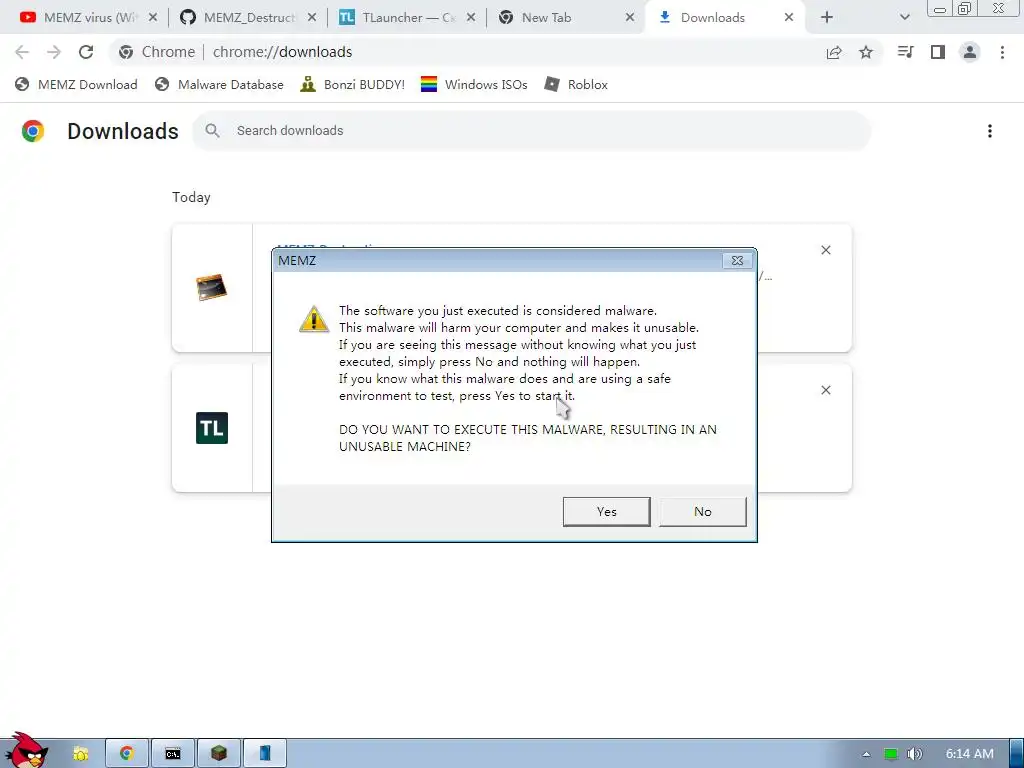Click the warning icon in MEMZ dialog
This screenshot has height=768, width=1024.
314,319
